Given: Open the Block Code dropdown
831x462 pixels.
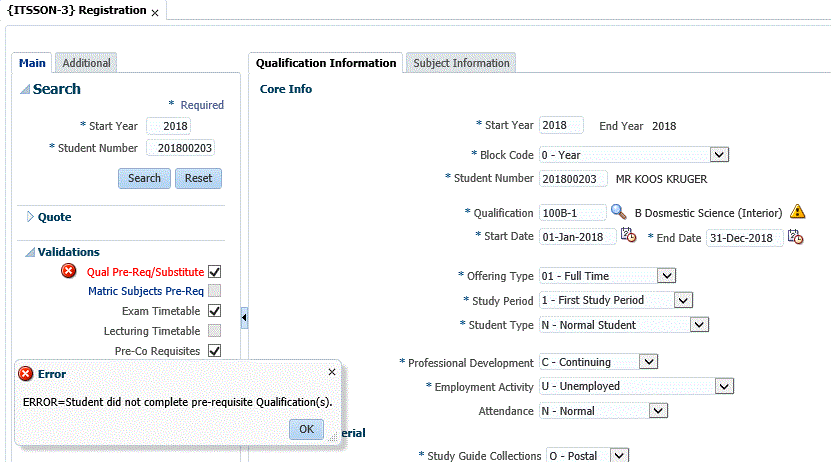Looking at the screenshot, I should 719,155.
